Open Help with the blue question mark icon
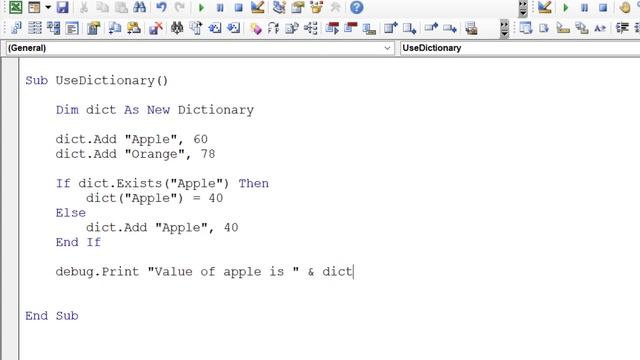 [357, 7]
